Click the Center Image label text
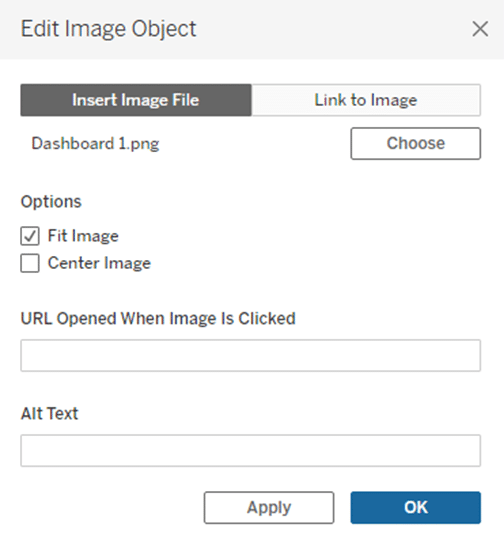This screenshot has height=544, width=504. (x=99, y=263)
